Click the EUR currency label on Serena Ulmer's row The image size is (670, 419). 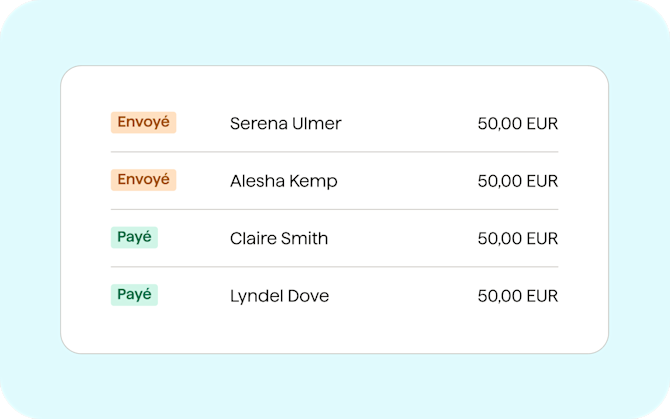tap(542, 124)
